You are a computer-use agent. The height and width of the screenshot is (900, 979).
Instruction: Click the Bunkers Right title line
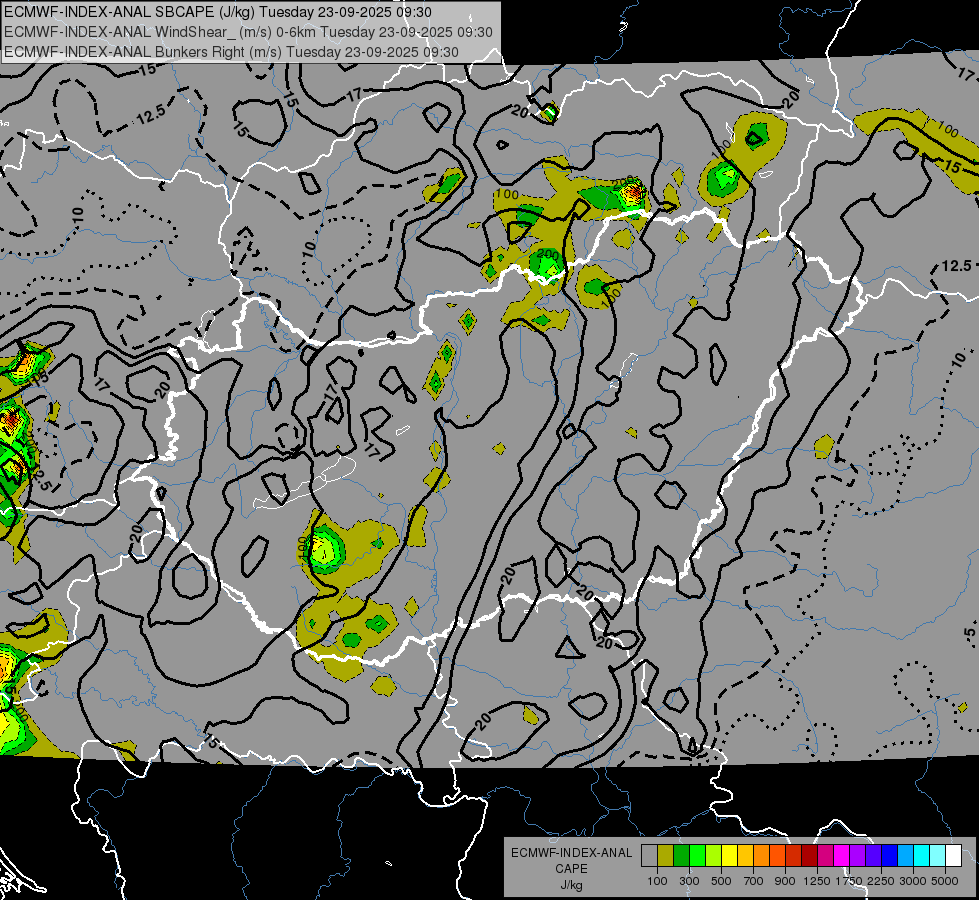point(231,52)
